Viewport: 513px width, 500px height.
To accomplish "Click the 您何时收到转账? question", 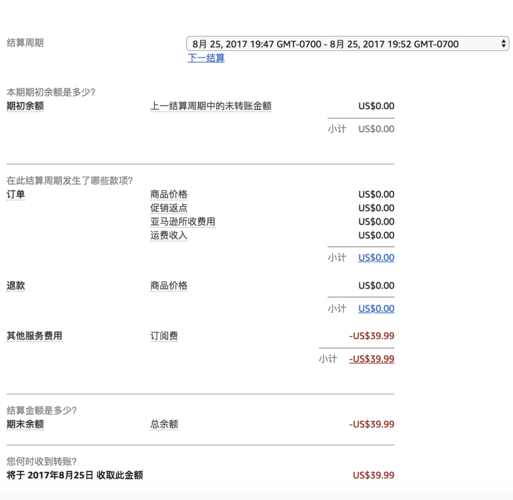I will tap(42, 462).
